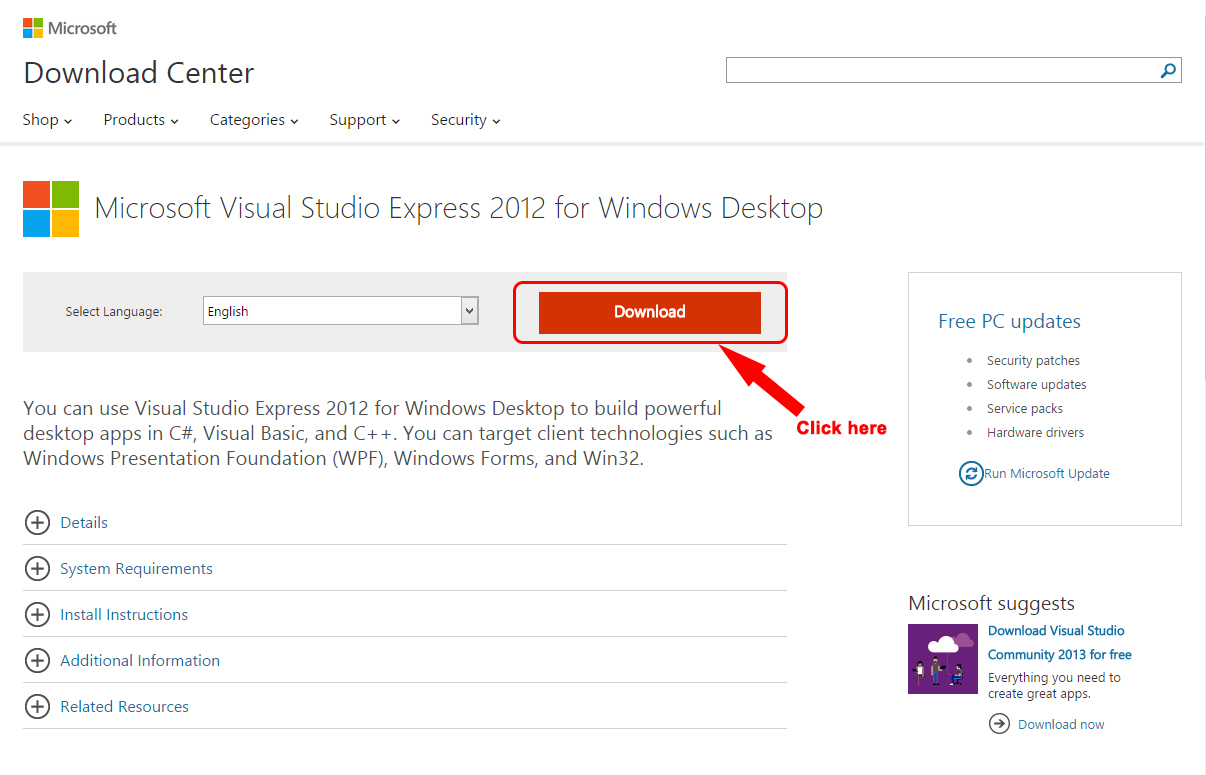Click the Everything you need to create text
This screenshot has height=775, width=1206.
click(x=1054, y=686)
